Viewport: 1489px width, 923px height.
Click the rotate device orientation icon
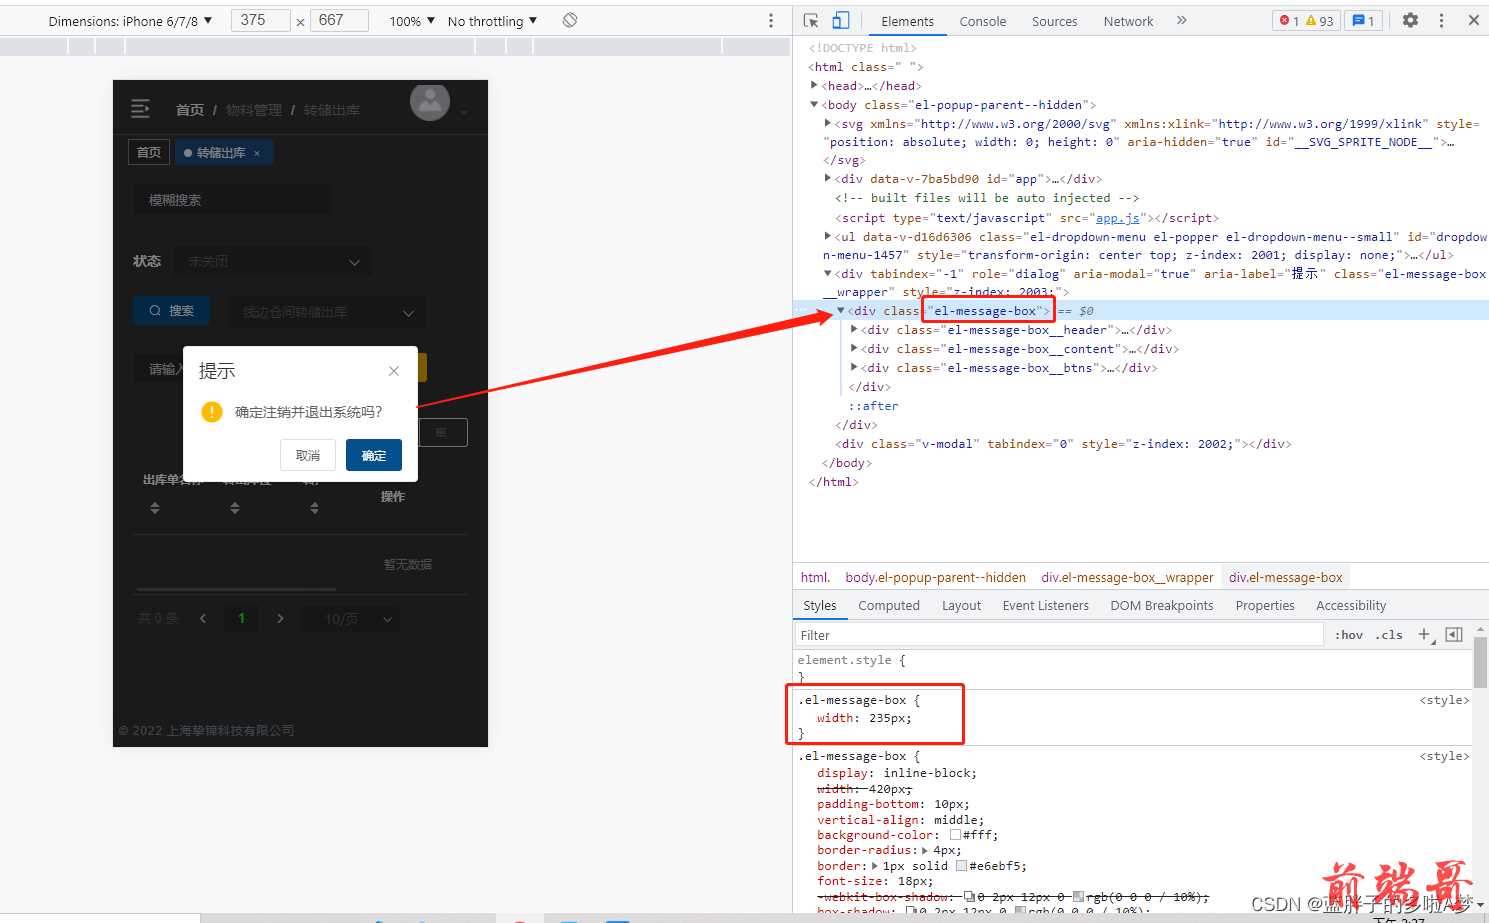[x=570, y=20]
